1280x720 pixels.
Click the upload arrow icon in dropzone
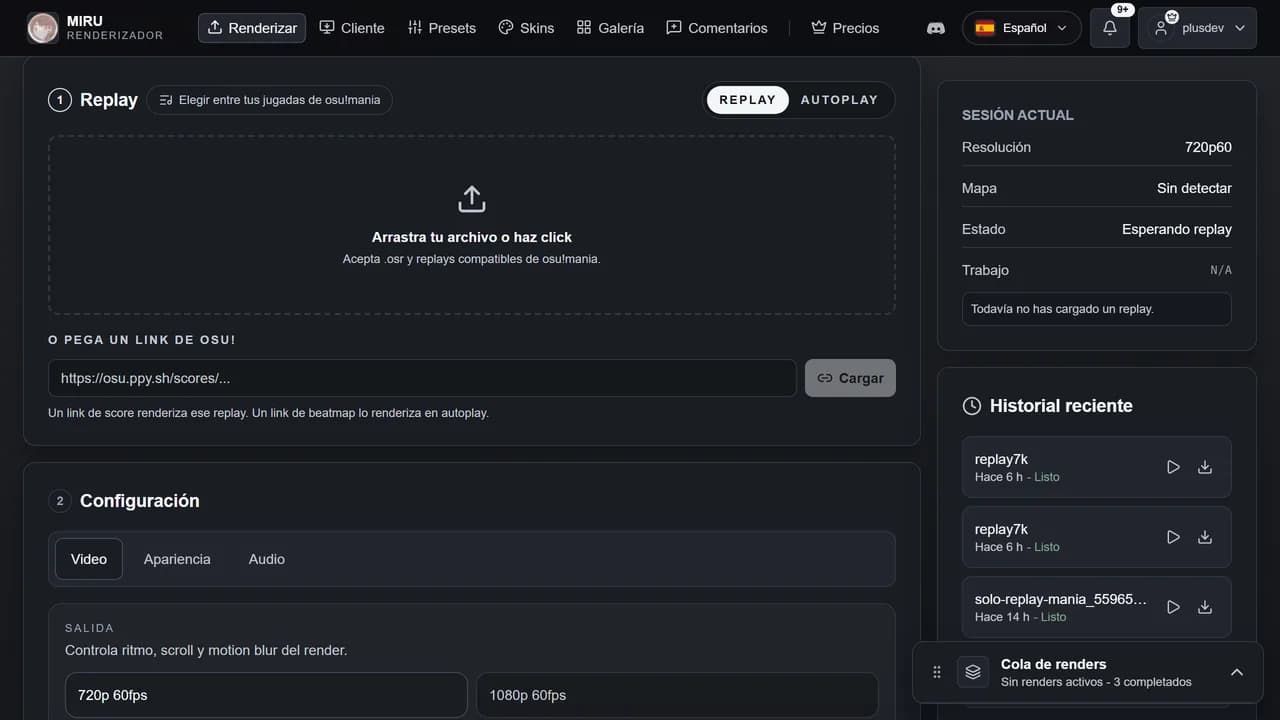[x=472, y=198]
